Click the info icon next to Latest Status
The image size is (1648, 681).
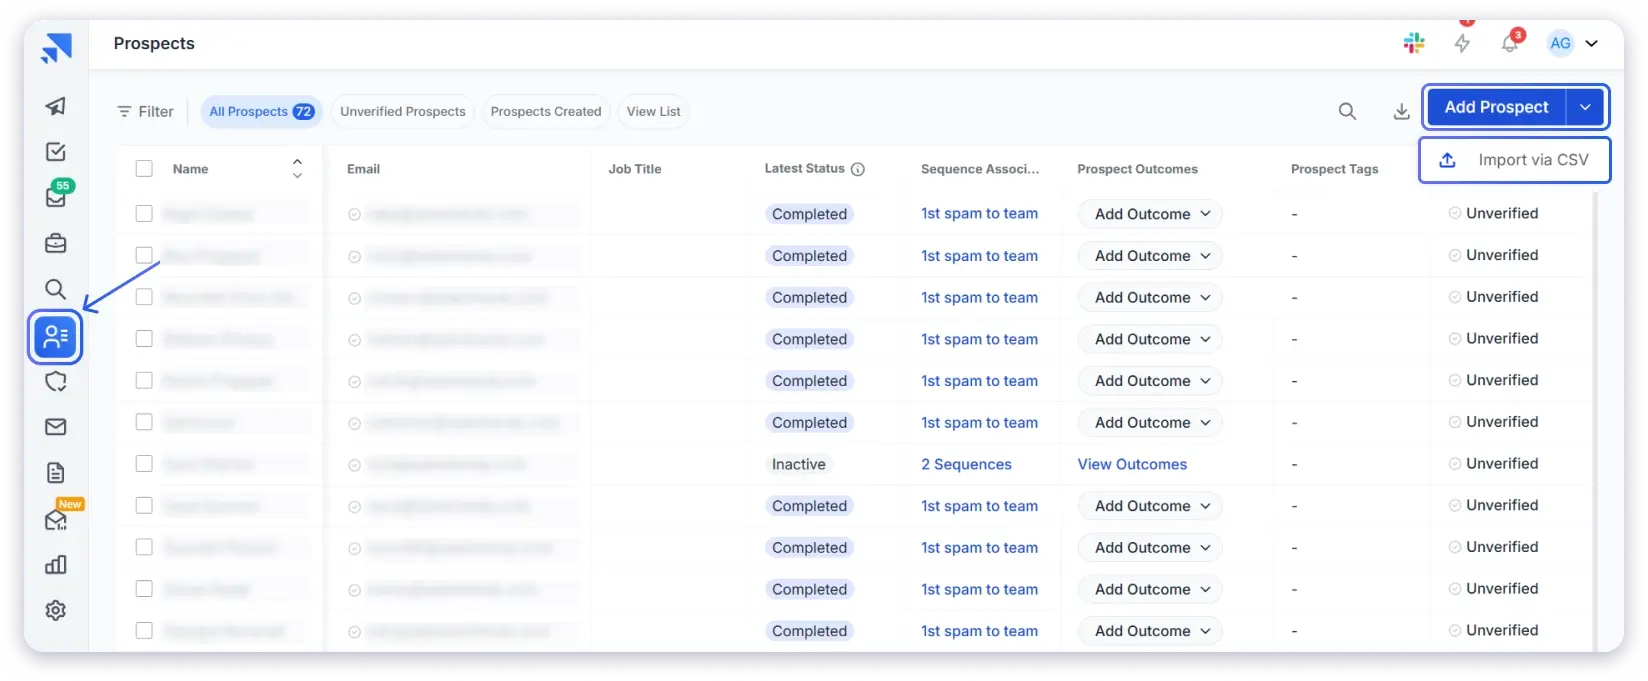click(x=858, y=169)
